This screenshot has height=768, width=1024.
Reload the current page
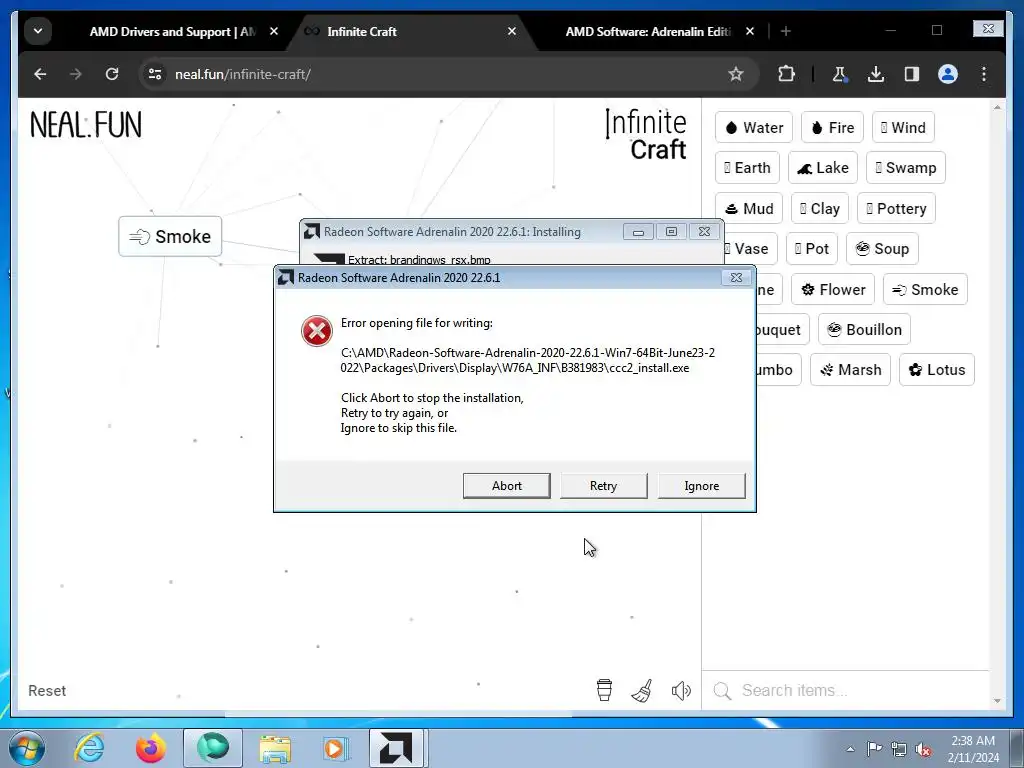tap(112, 74)
